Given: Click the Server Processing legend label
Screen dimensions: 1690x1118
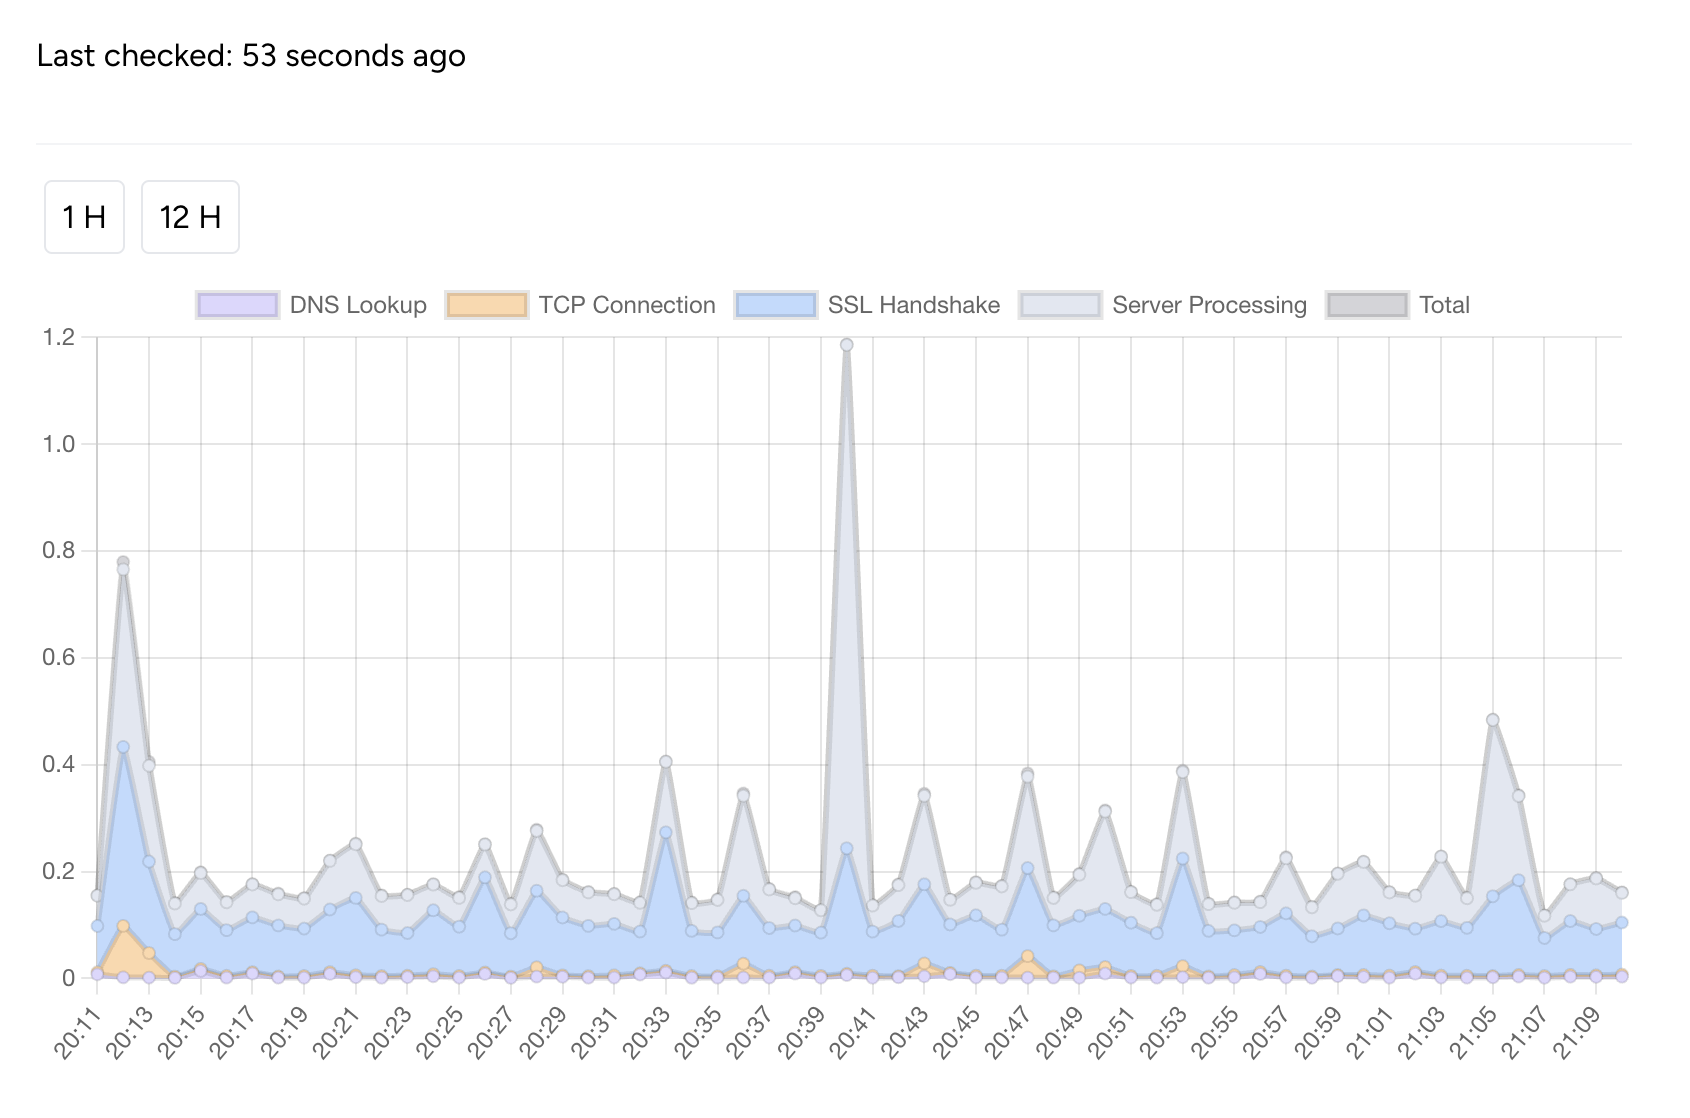Looking at the screenshot, I should click(1209, 305).
